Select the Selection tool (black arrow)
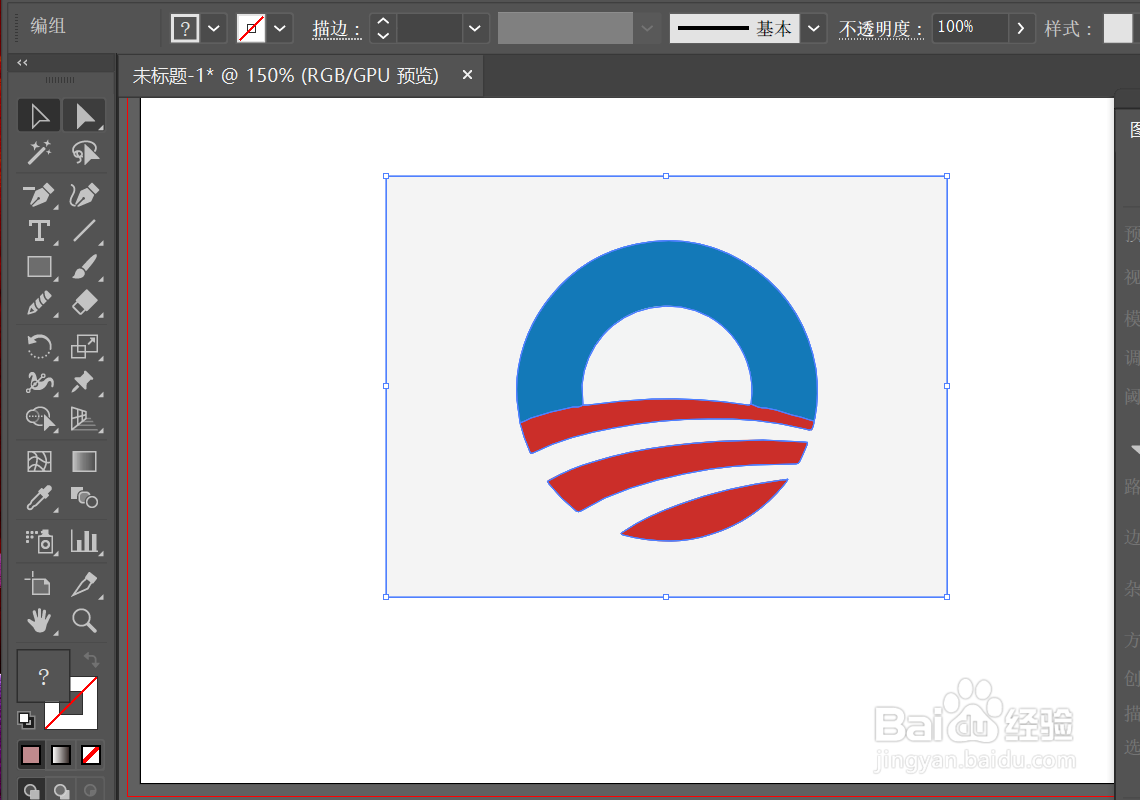Viewport: 1140px width, 800px height. point(39,116)
